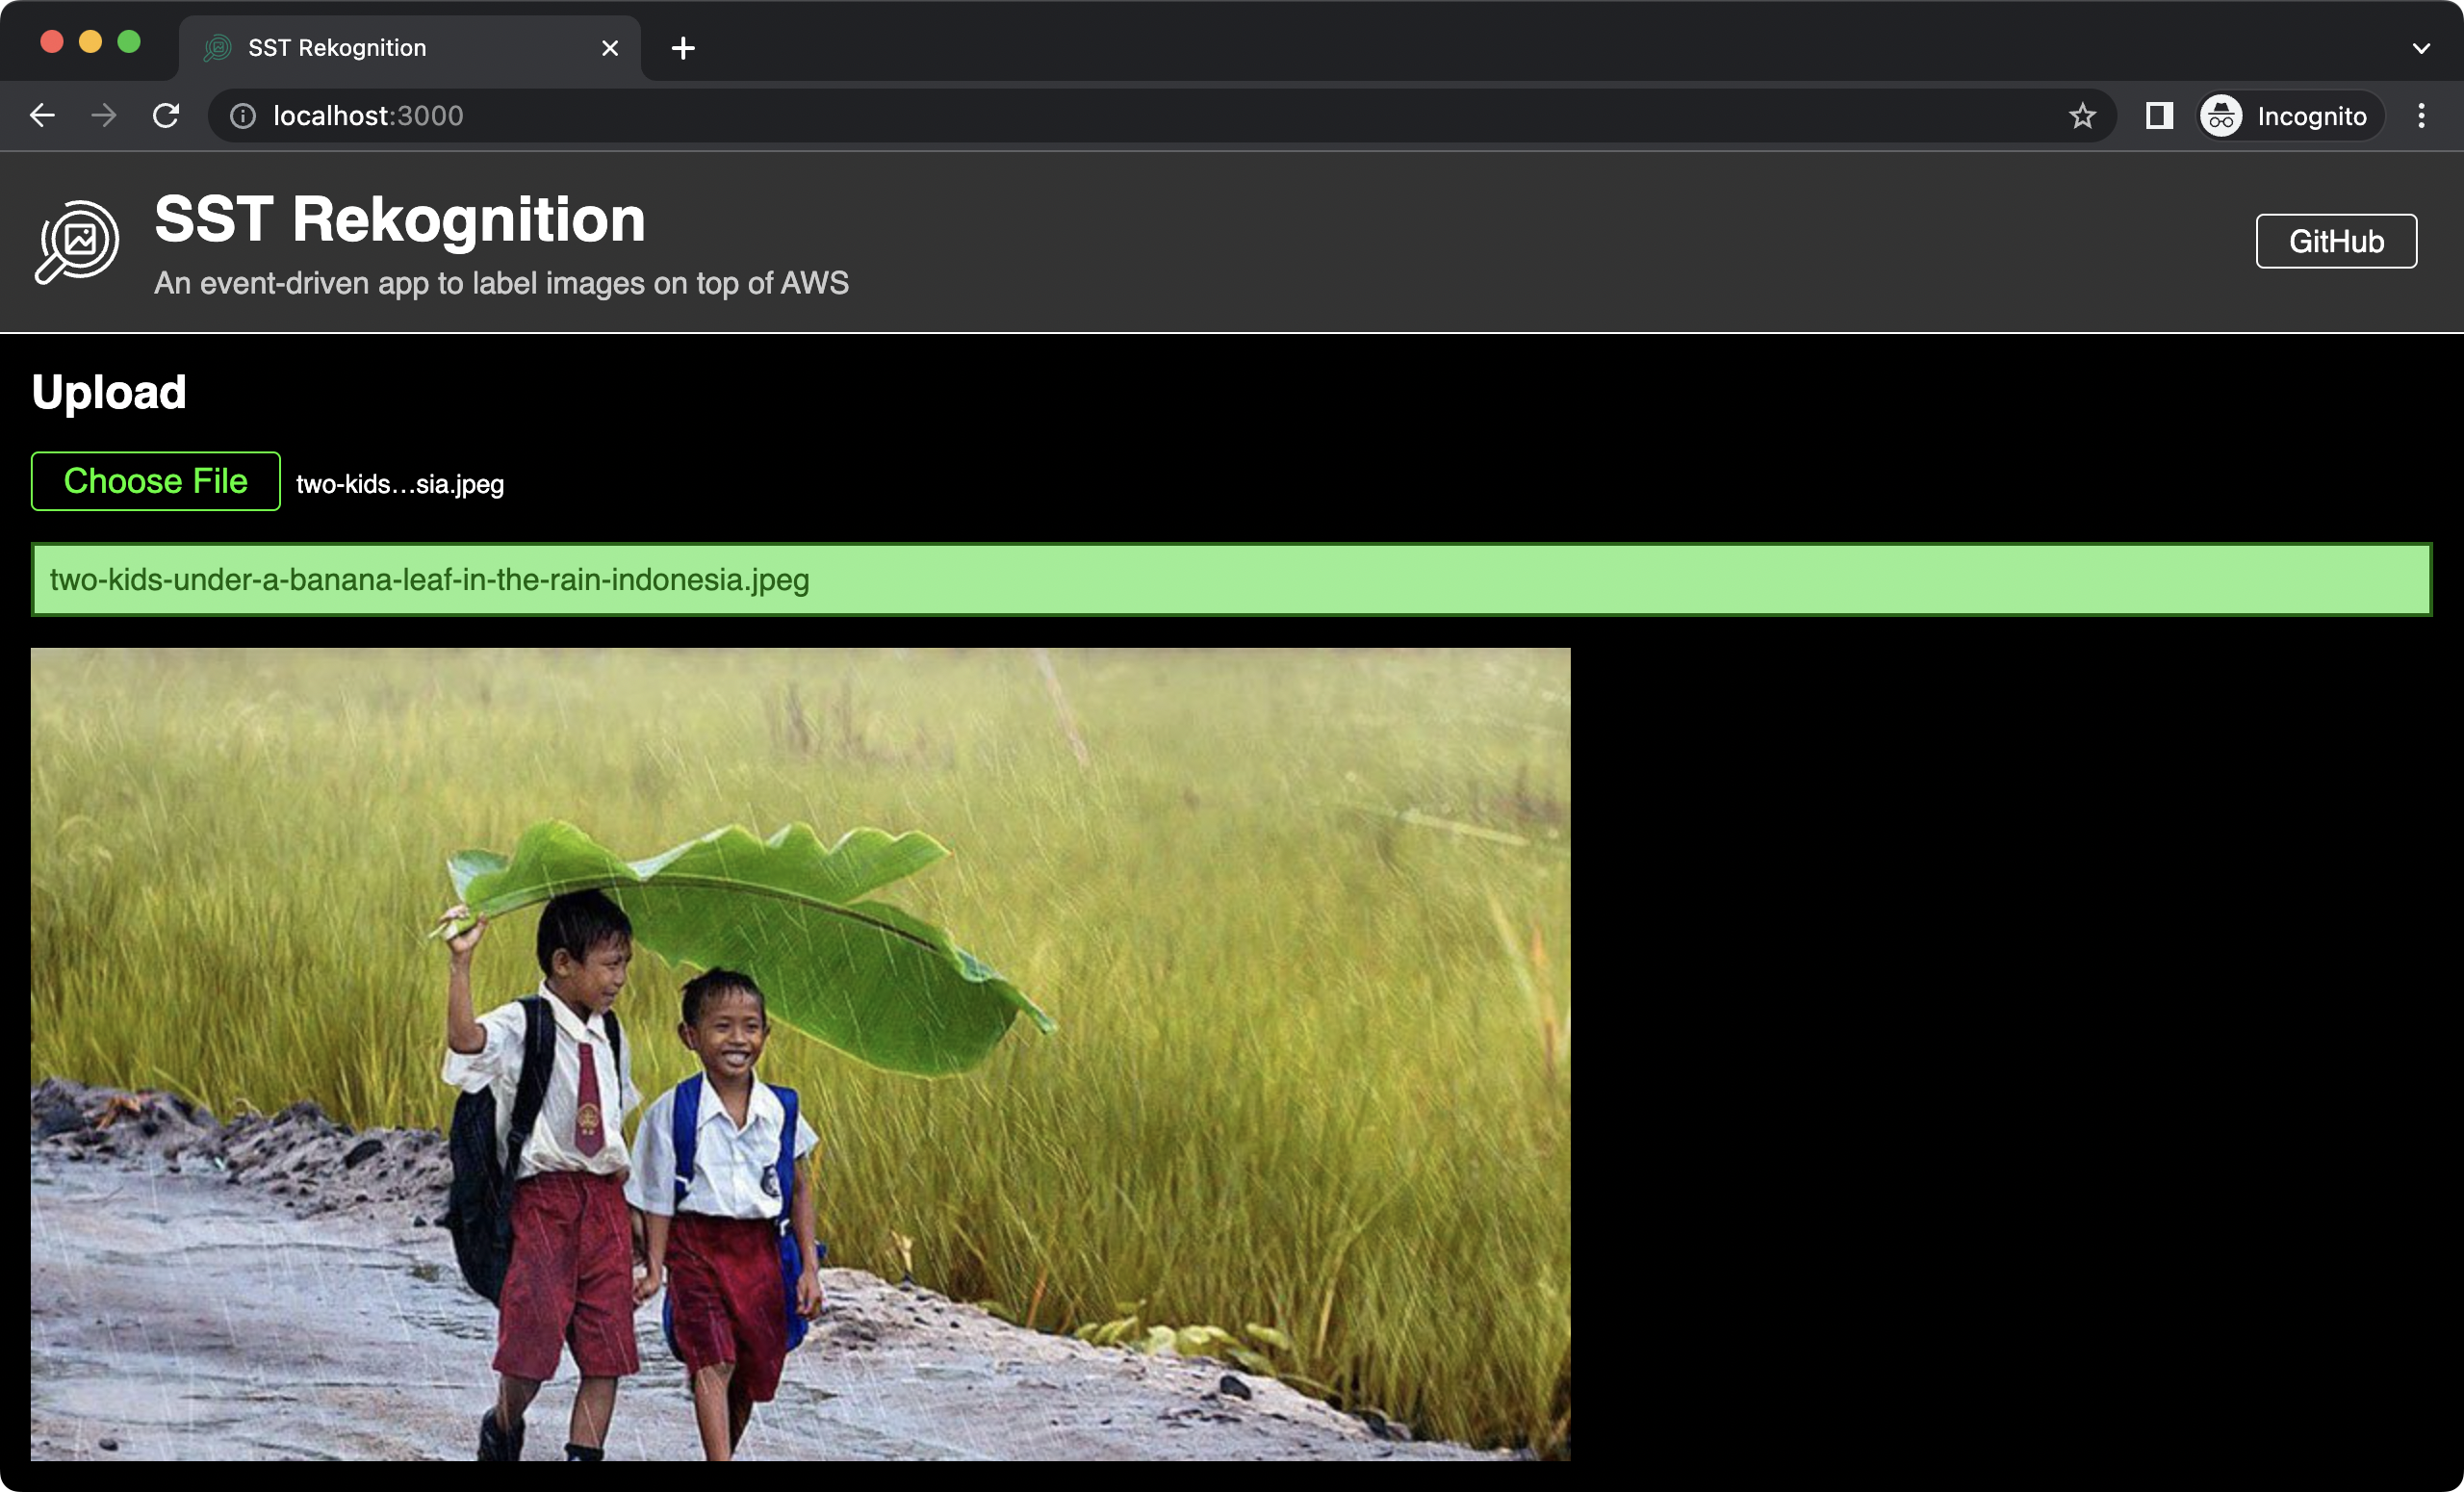Click the browser forward arrow

click(104, 116)
